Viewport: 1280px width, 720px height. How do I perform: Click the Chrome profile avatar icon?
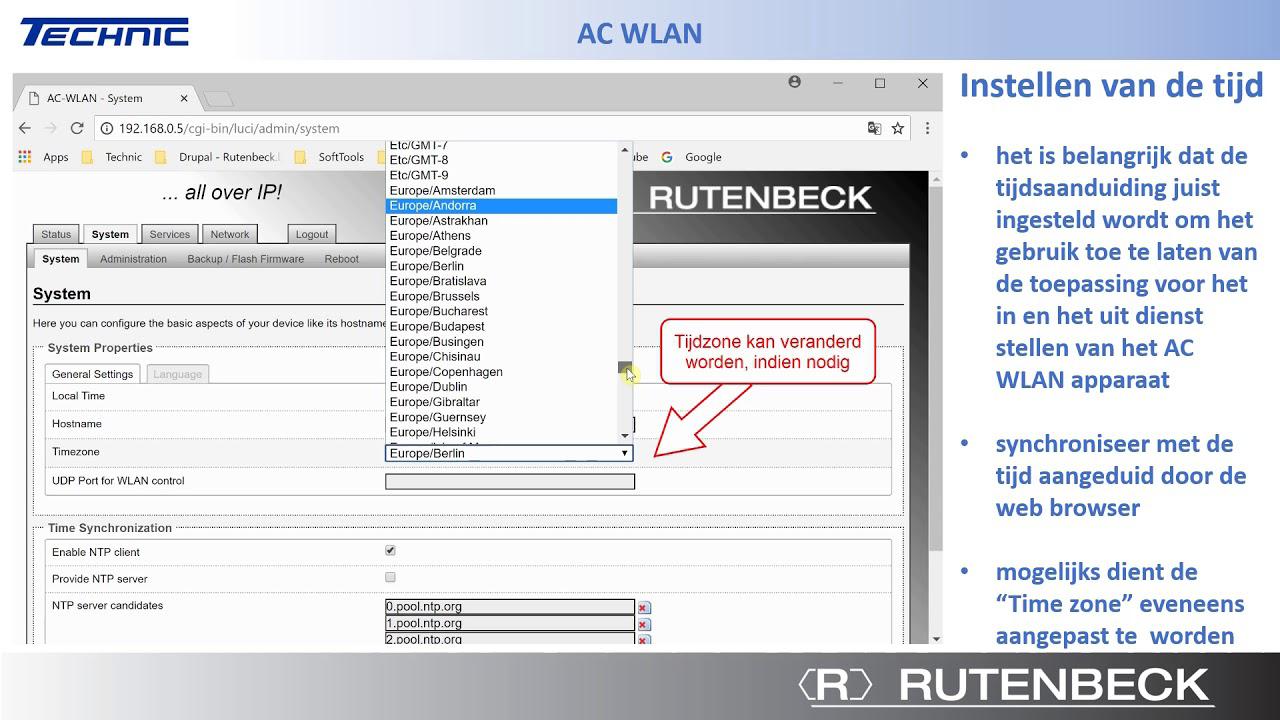795,82
